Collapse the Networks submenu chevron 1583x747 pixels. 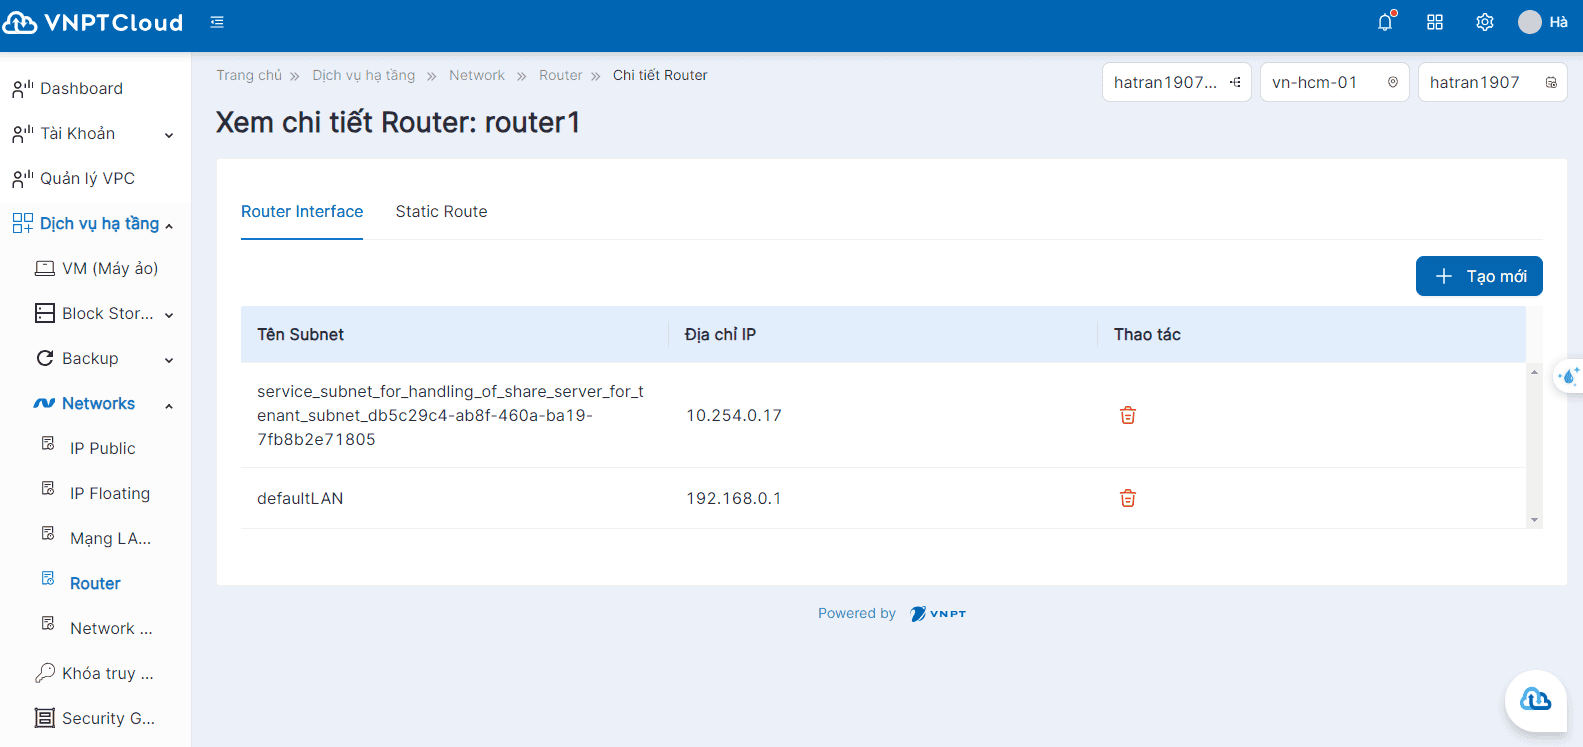[169, 406]
